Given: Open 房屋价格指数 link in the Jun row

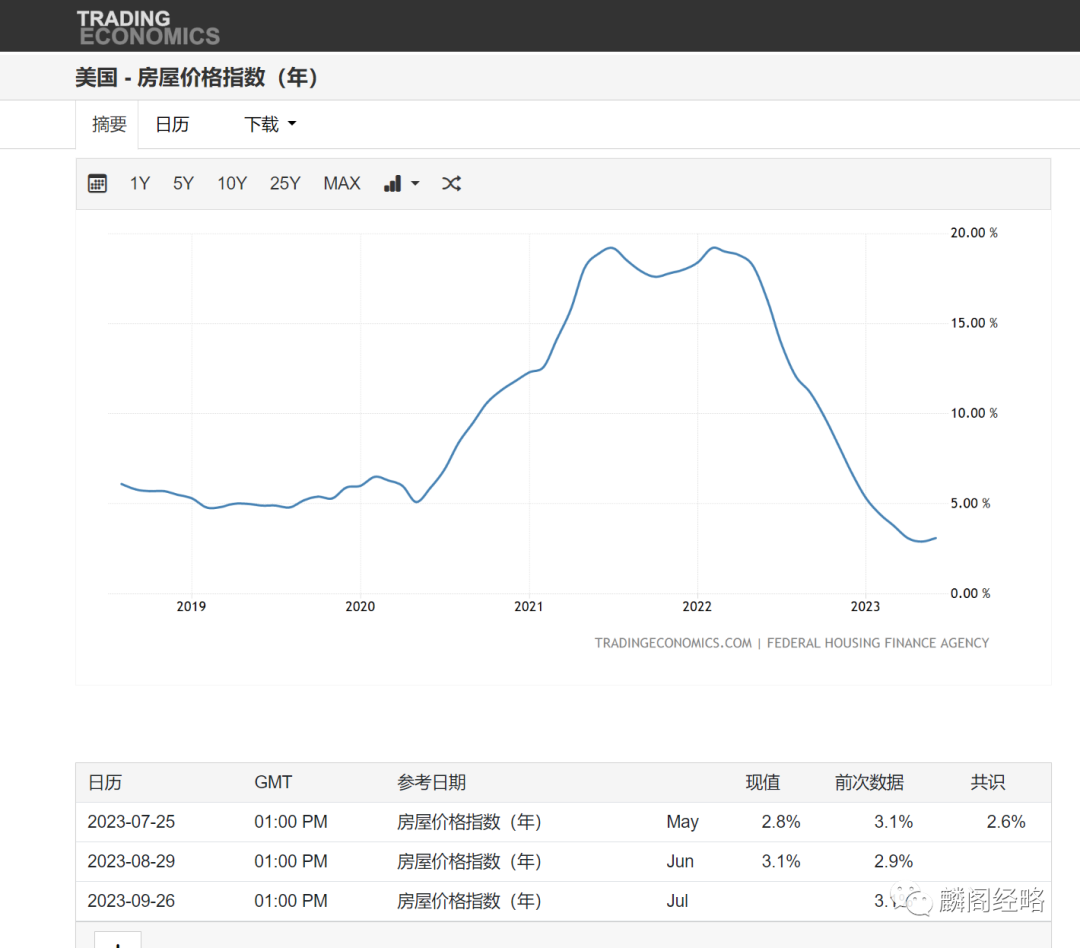Looking at the screenshot, I should (x=469, y=861).
